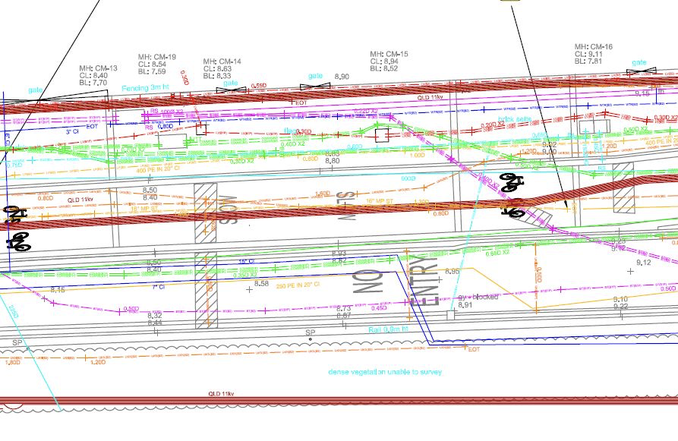Click the hatched box beside SLOW marking
This screenshot has width=678, height=441.
[x=205, y=212]
